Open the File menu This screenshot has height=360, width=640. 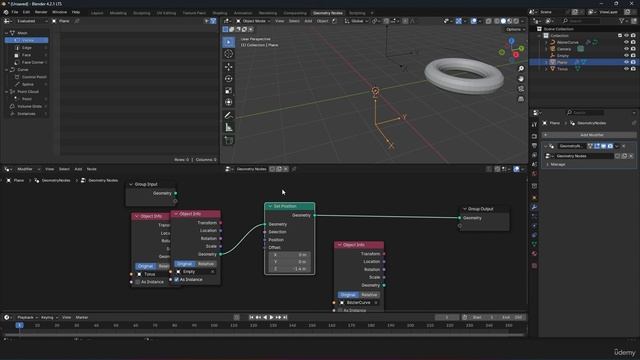(x=15, y=12)
